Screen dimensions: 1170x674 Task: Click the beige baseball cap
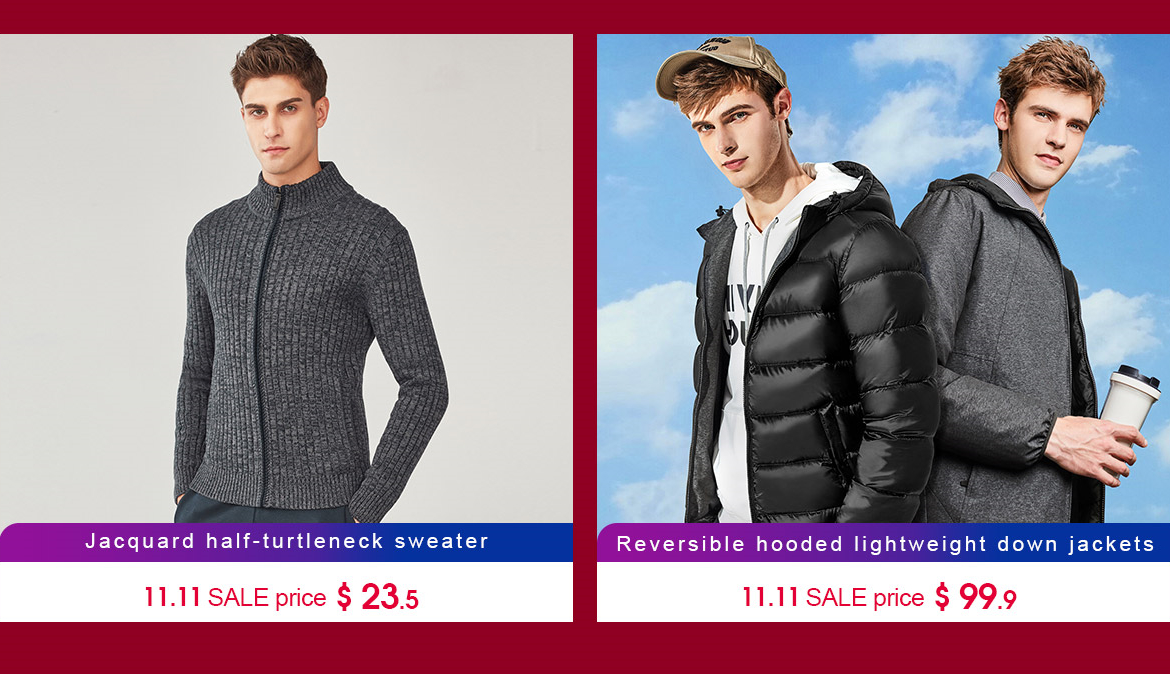[719, 66]
